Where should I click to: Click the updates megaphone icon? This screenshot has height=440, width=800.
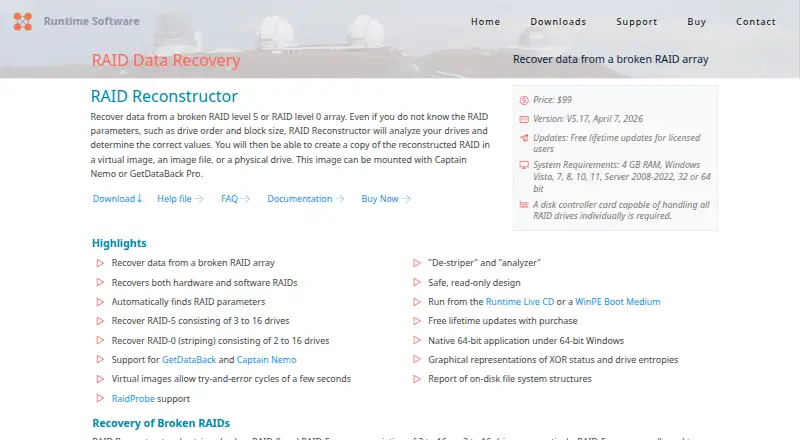(x=524, y=138)
